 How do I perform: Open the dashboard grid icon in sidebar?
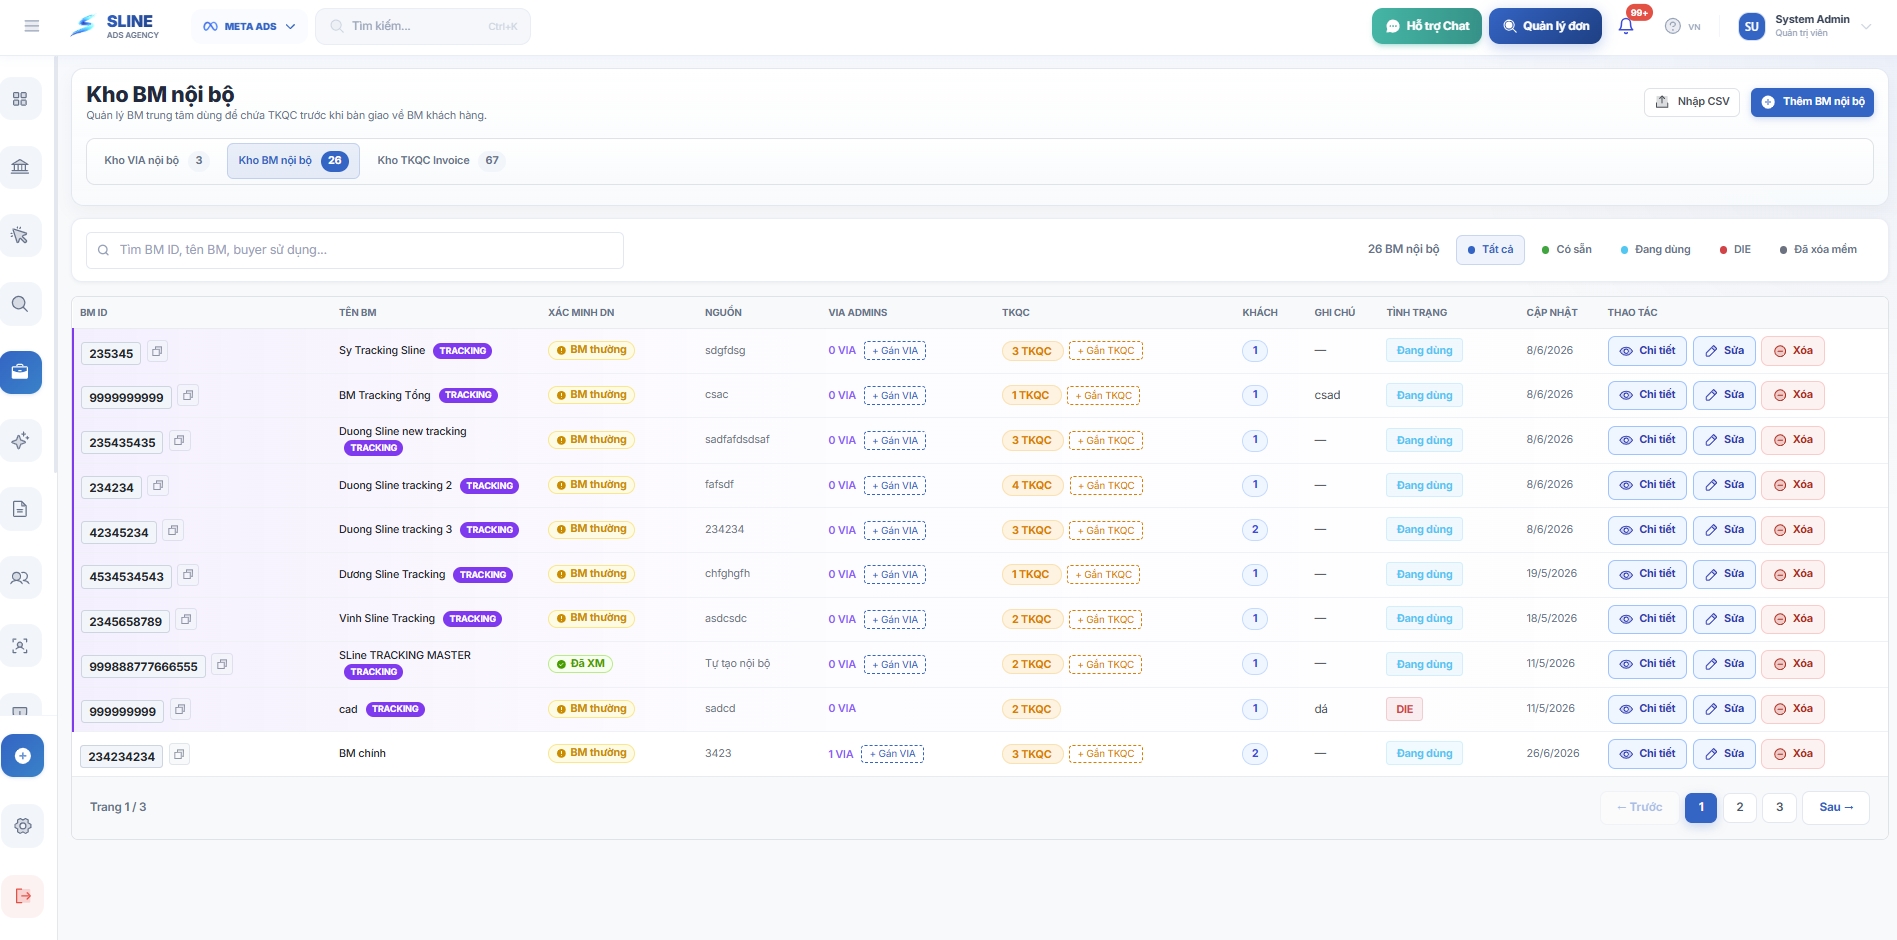tap(20, 99)
